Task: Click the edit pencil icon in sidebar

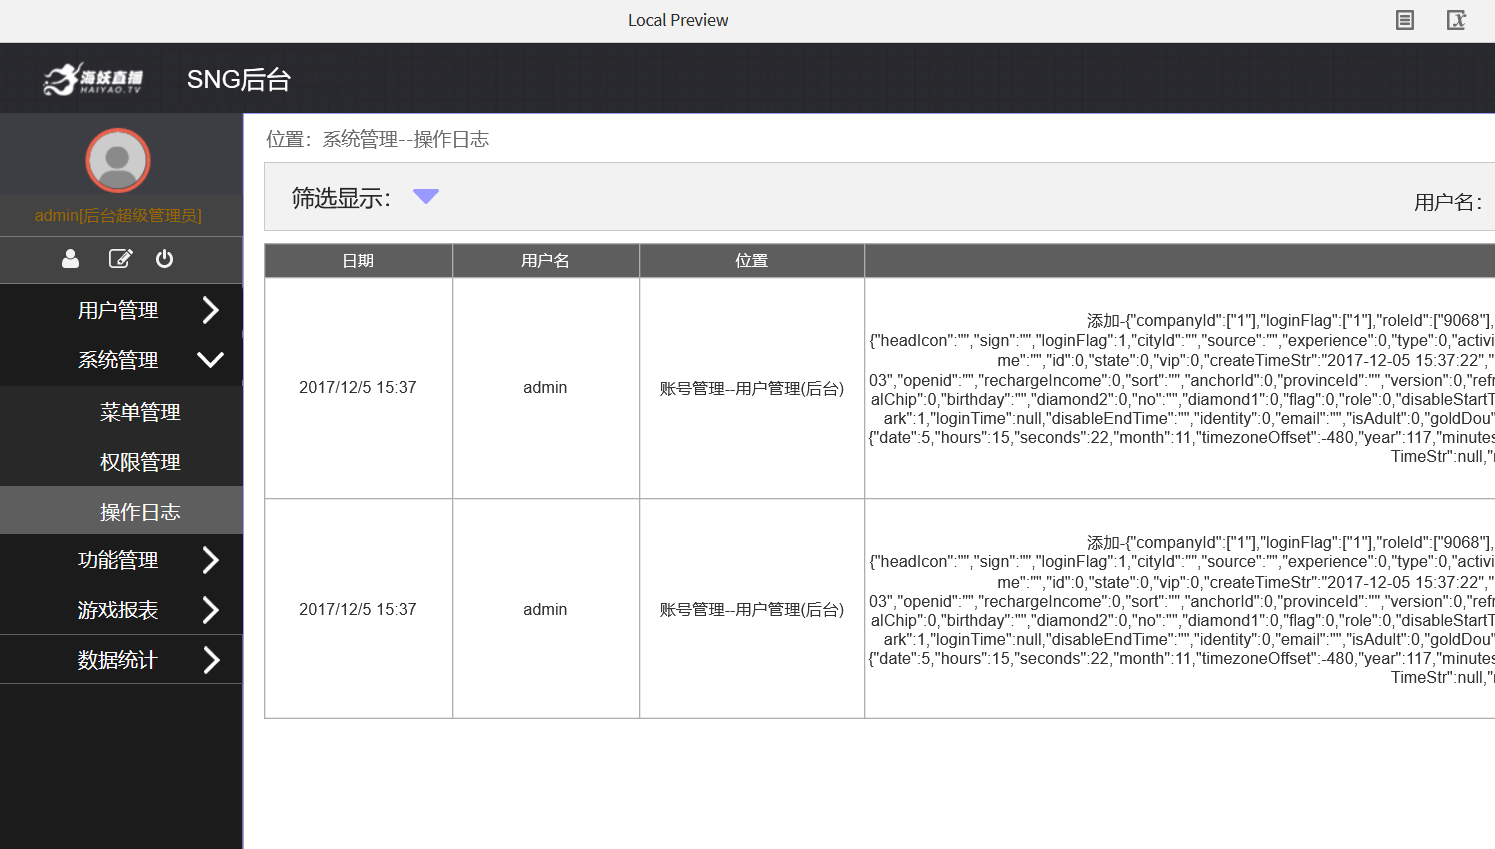Action: (120, 259)
